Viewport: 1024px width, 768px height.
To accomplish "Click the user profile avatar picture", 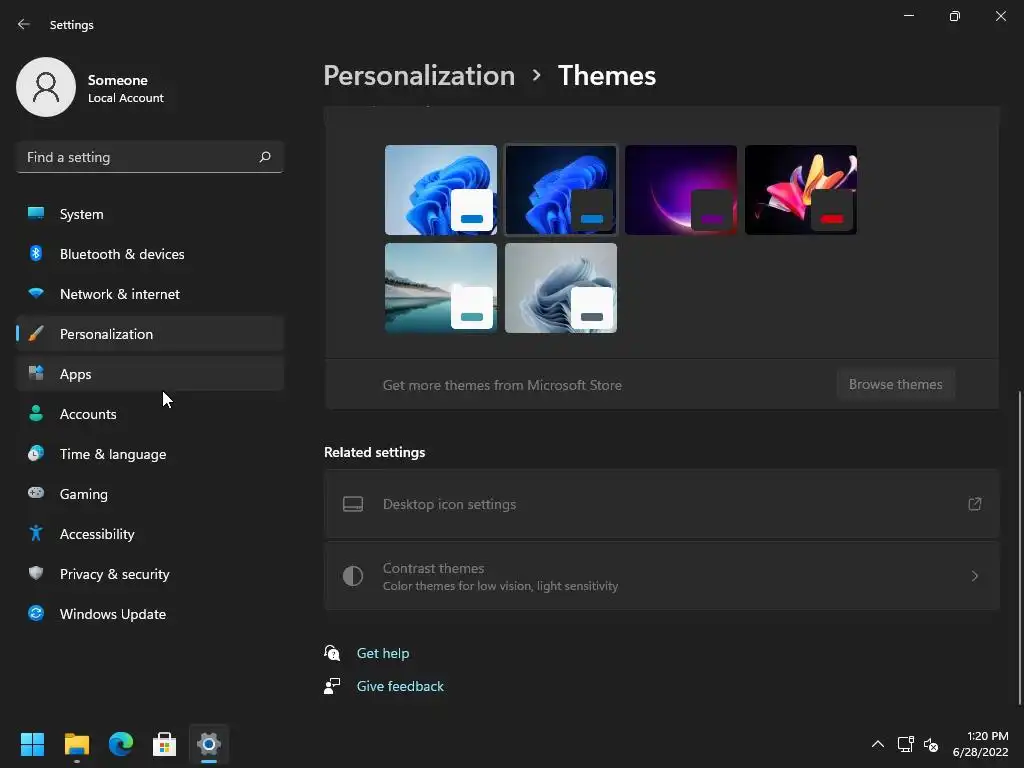I will coord(46,87).
